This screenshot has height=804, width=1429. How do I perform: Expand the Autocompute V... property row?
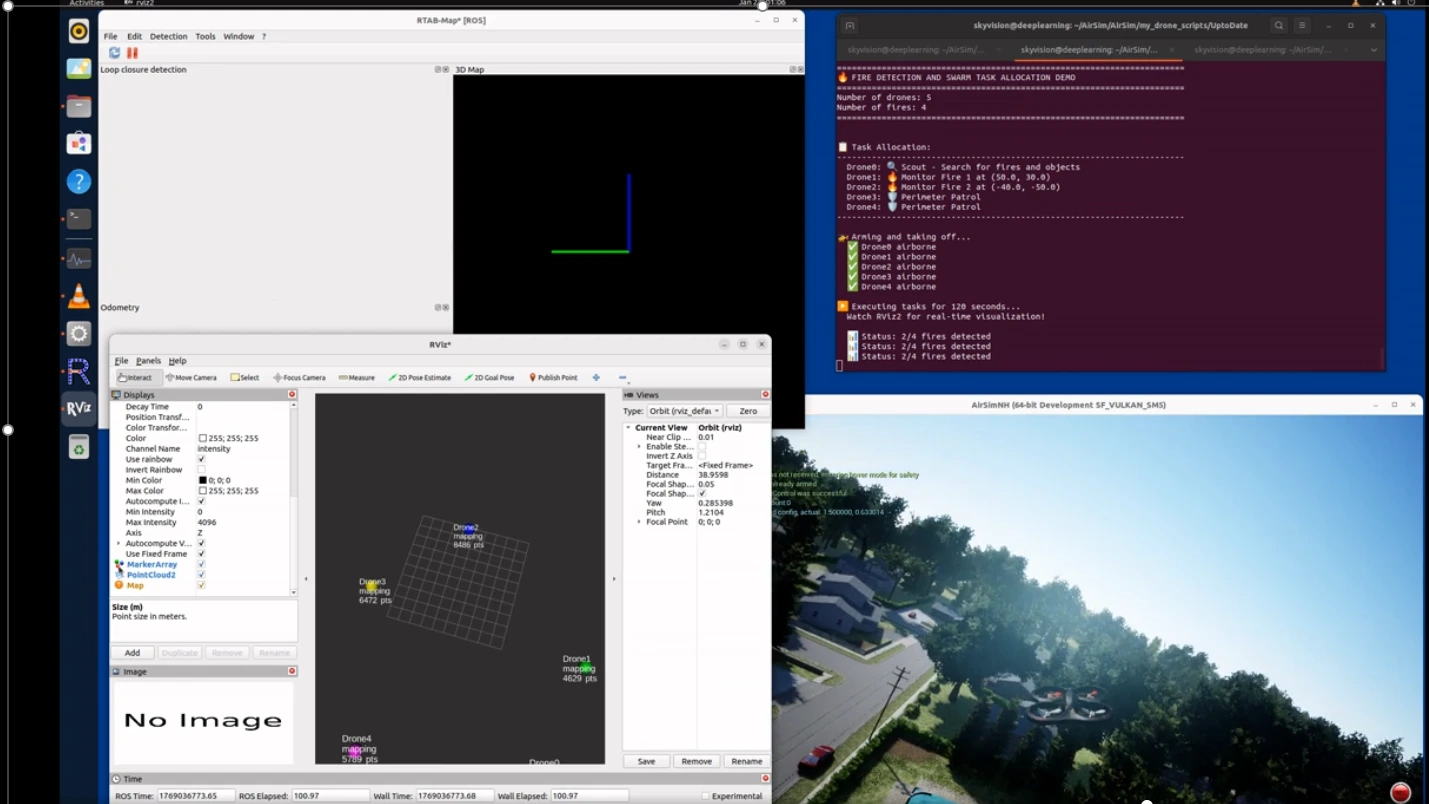pyautogui.click(x=119, y=543)
